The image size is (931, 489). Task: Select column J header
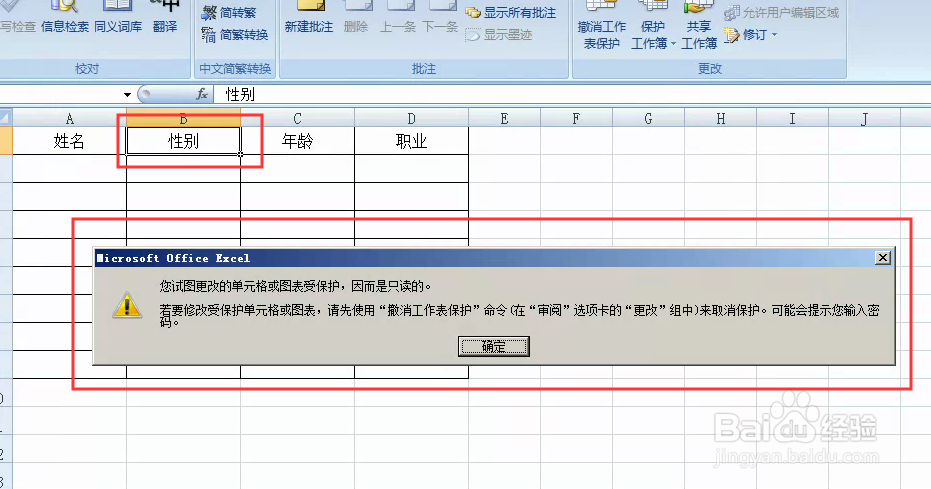coord(864,118)
